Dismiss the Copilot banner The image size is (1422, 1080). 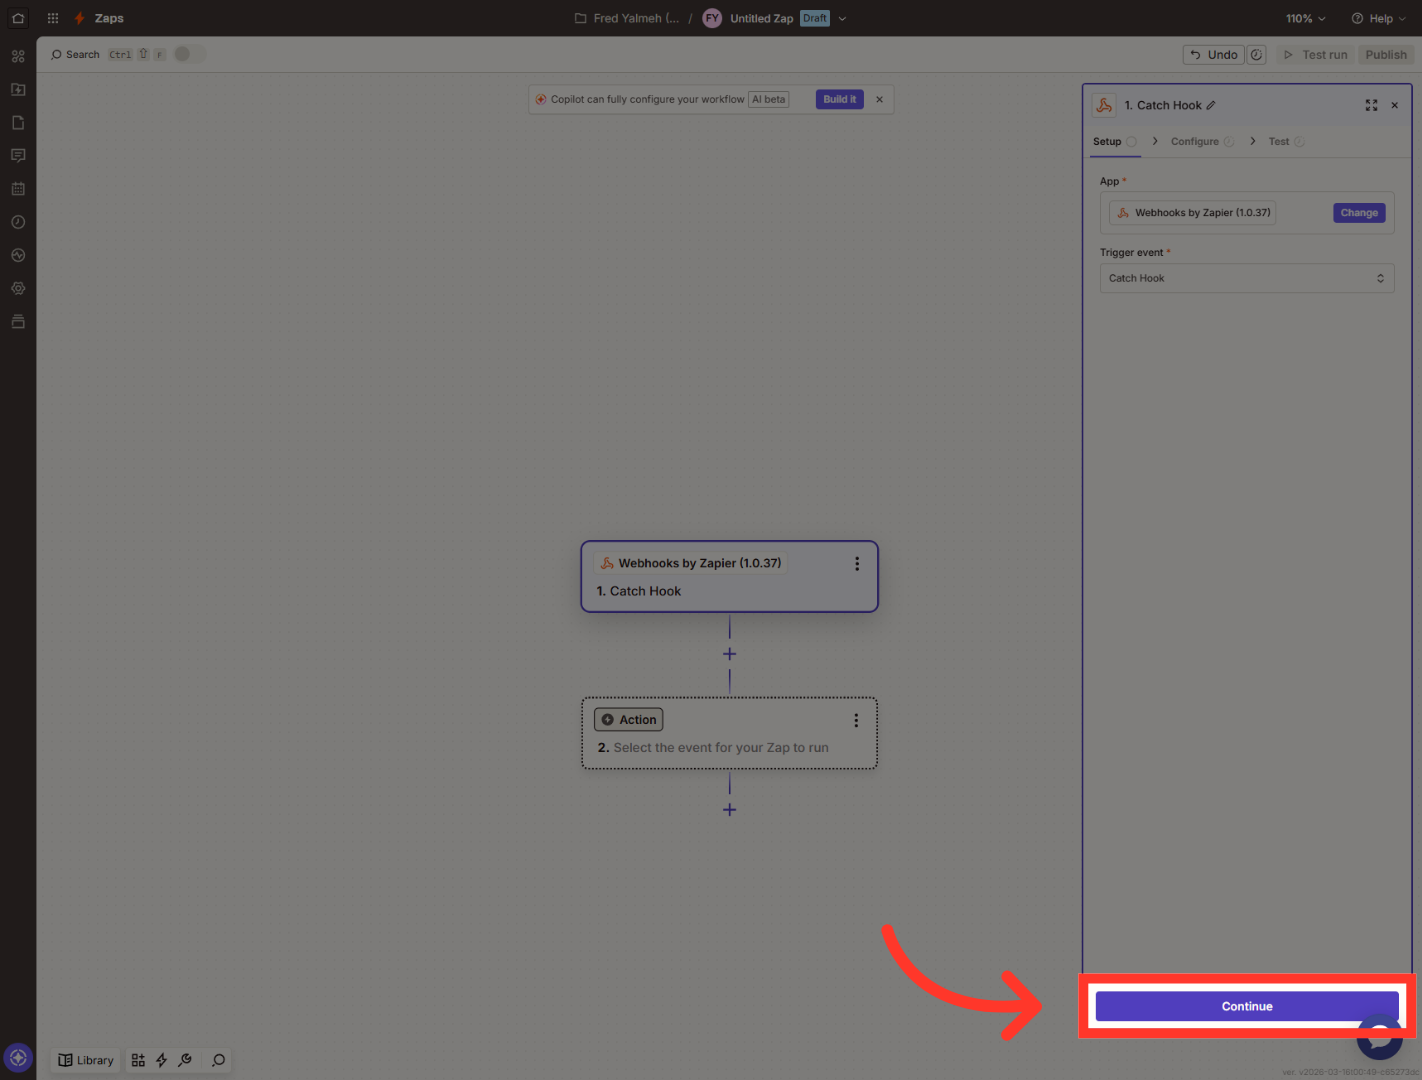(879, 99)
